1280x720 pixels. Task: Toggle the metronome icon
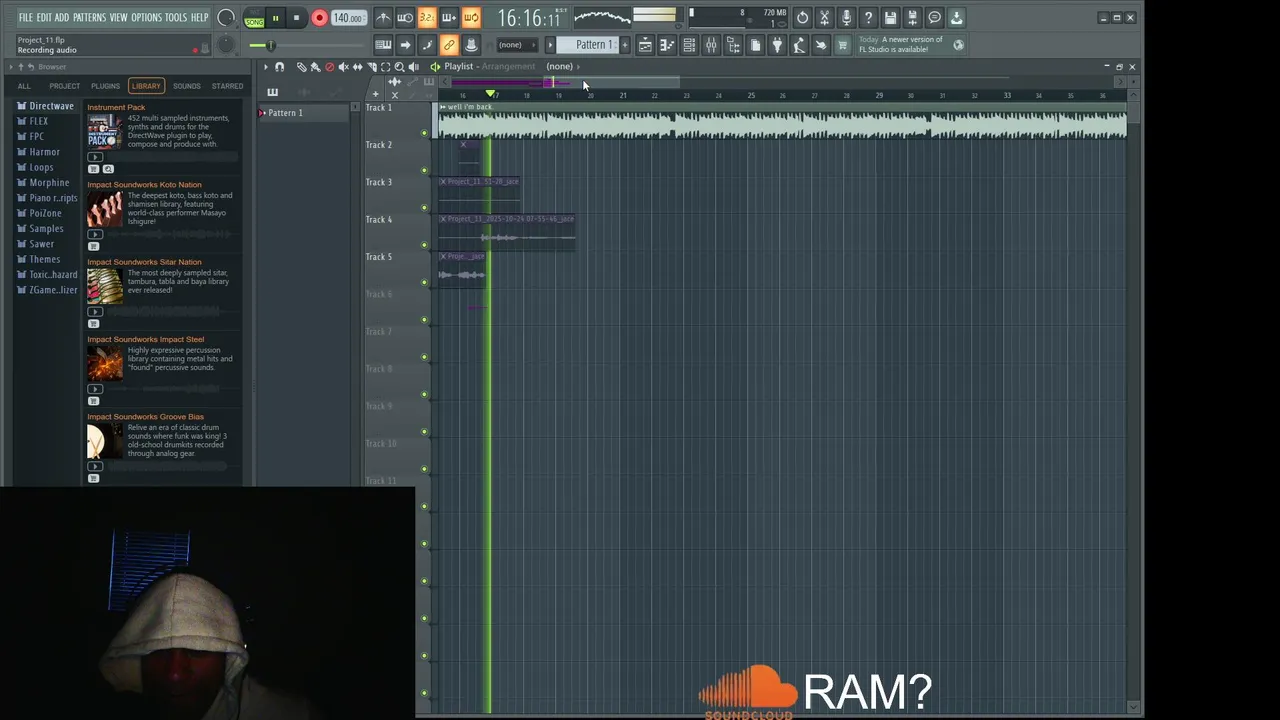384,17
